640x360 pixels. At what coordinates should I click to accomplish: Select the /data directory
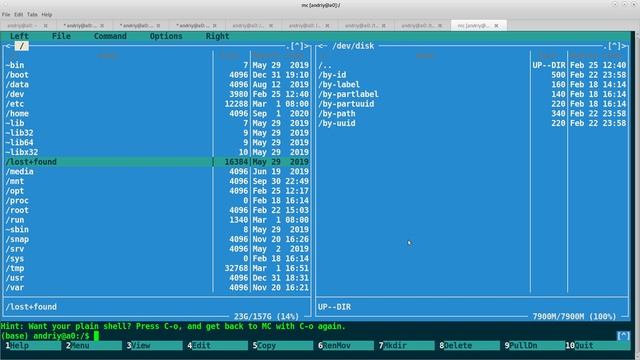point(157,84)
